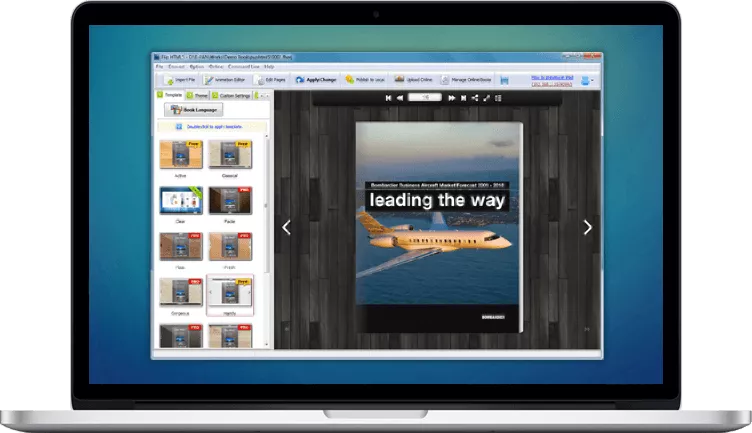Jump to the first page icon

click(x=388, y=98)
